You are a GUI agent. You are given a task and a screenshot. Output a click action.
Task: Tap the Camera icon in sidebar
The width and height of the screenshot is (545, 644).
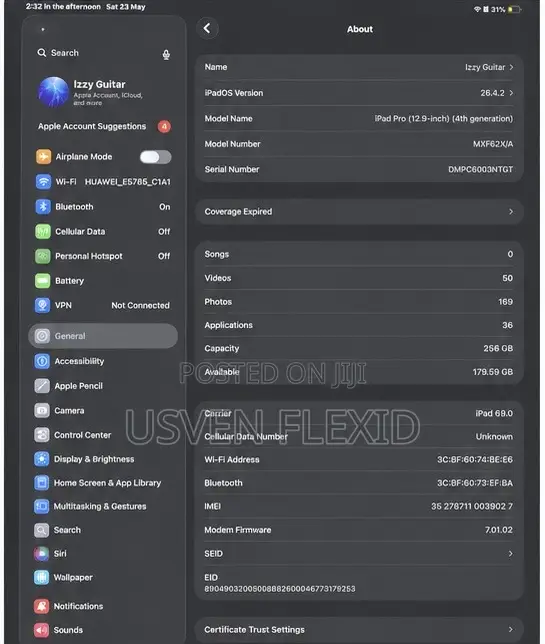coord(42,410)
